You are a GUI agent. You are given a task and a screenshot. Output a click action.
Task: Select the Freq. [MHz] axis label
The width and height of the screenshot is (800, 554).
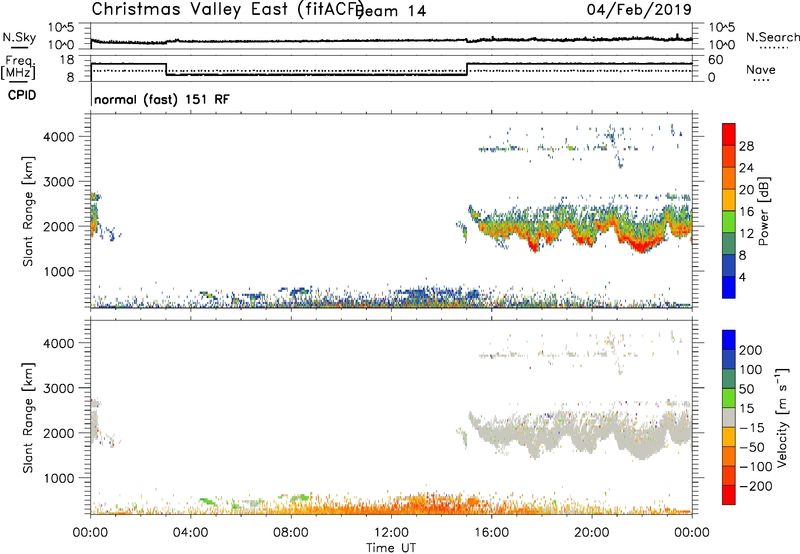coord(18,67)
